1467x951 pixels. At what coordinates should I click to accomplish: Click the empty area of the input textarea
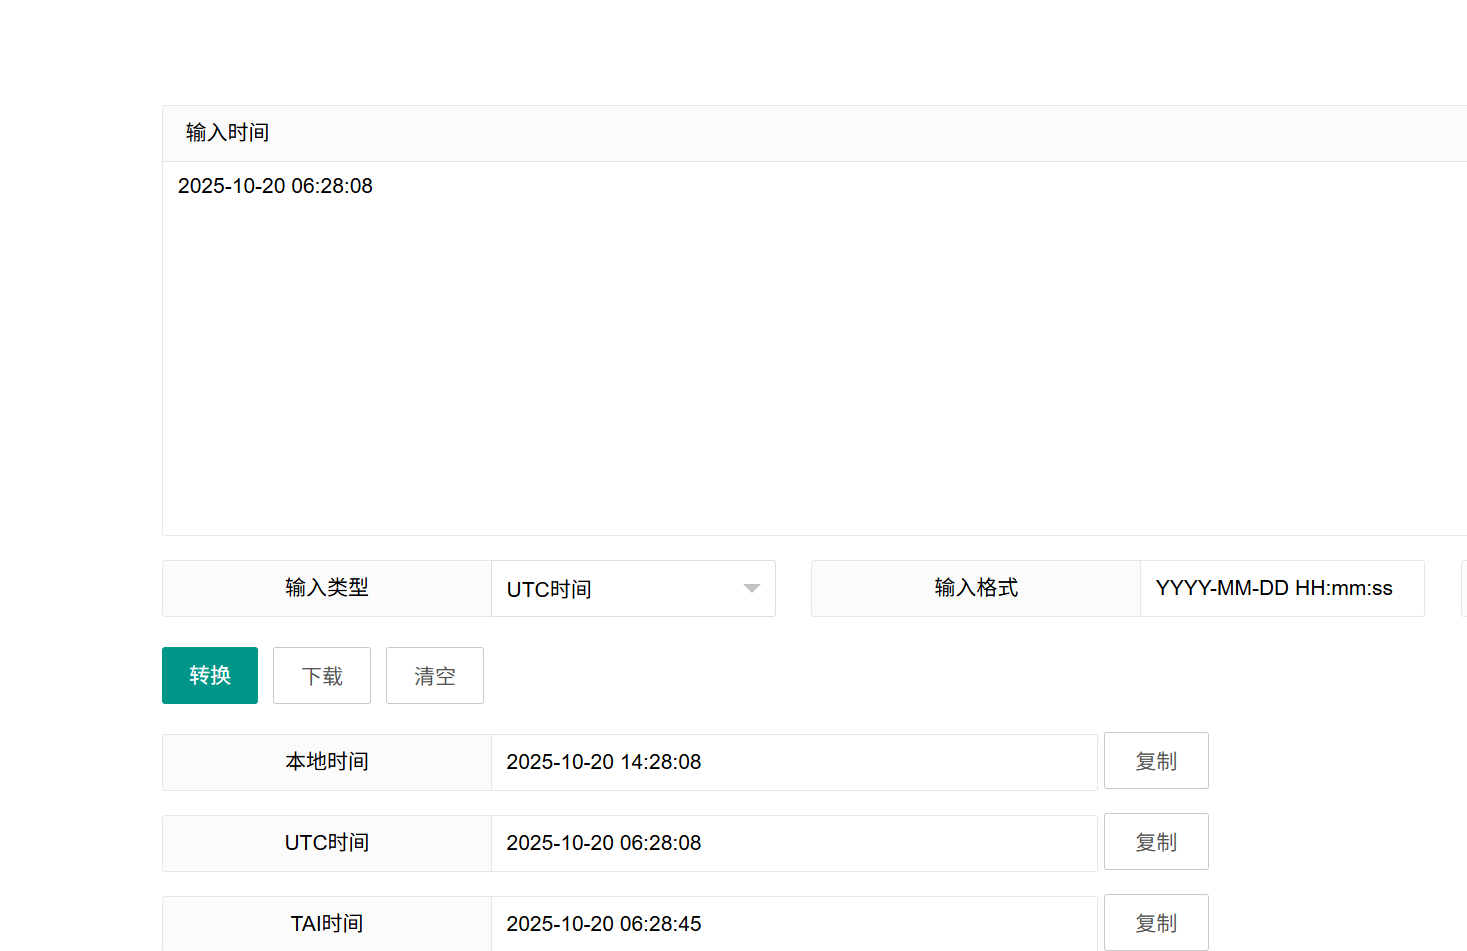pyautogui.click(x=800, y=380)
